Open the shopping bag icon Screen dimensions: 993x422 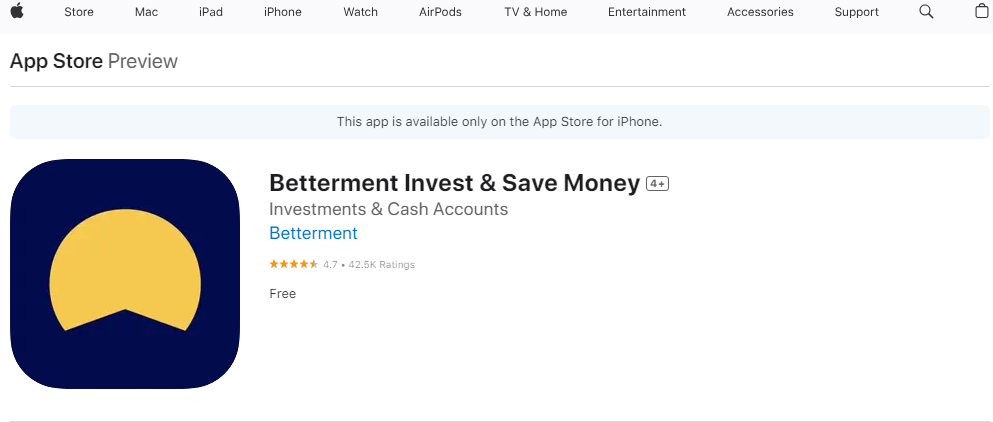(982, 11)
